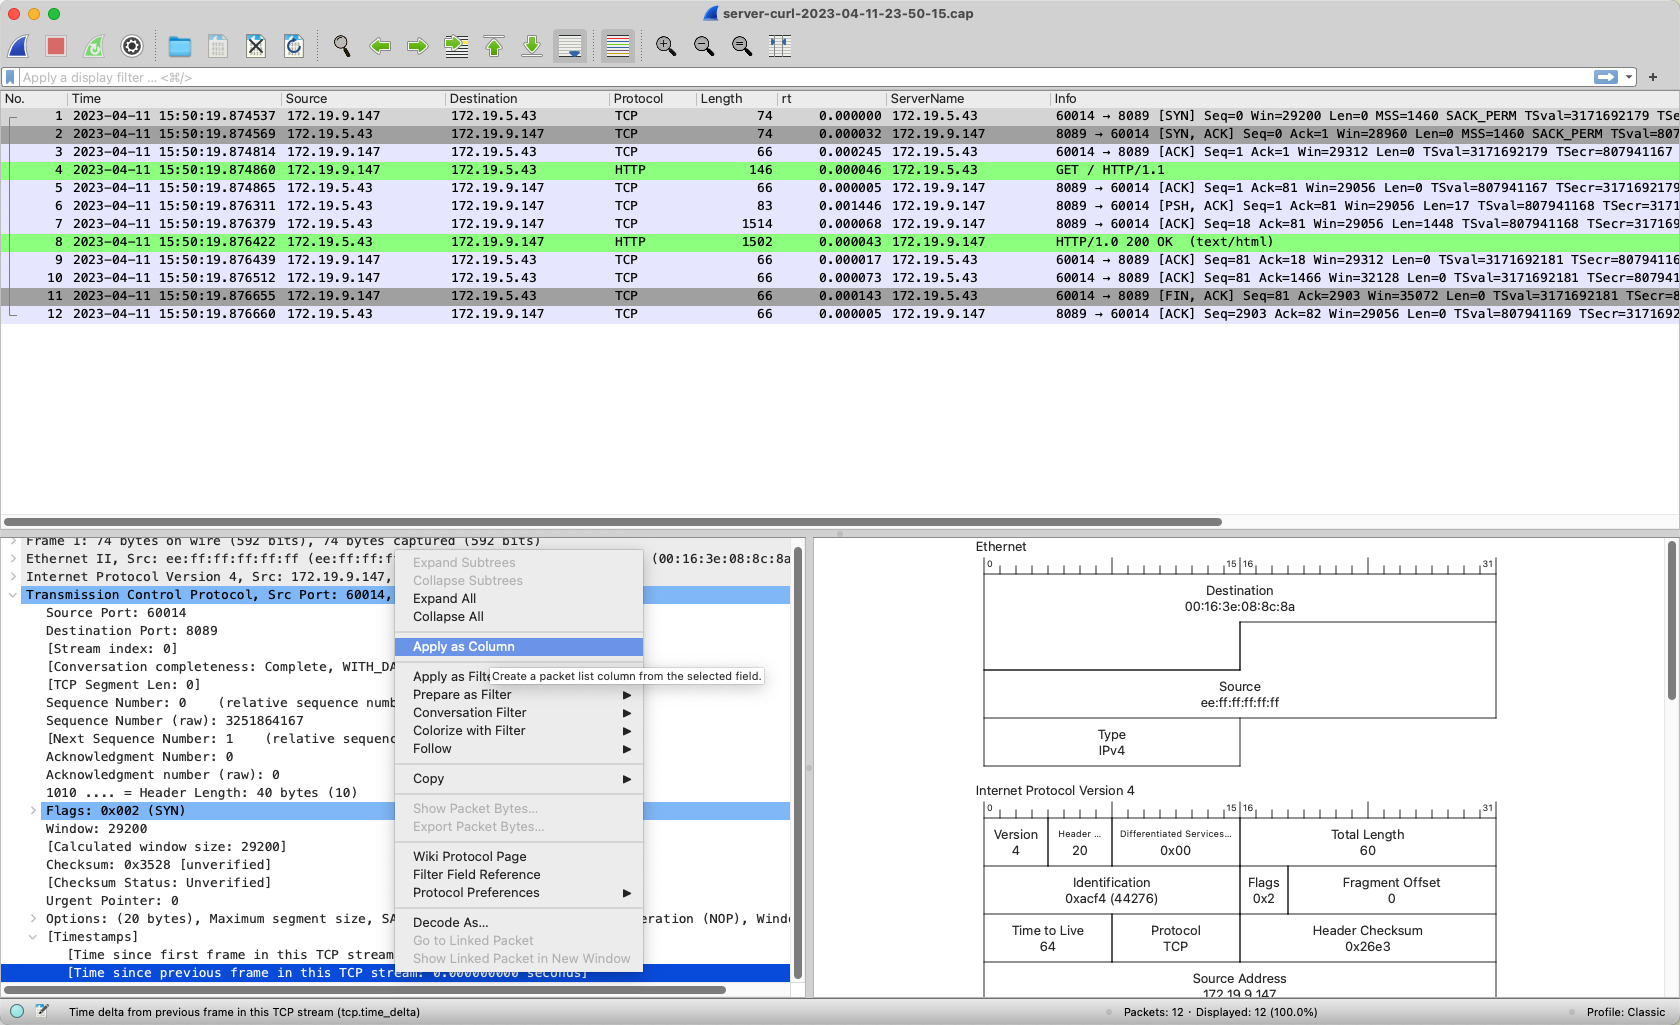Add a display filter button with plus
The width and height of the screenshot is (1680, 1025).
pyautogui.click(x=1653, y=77)
